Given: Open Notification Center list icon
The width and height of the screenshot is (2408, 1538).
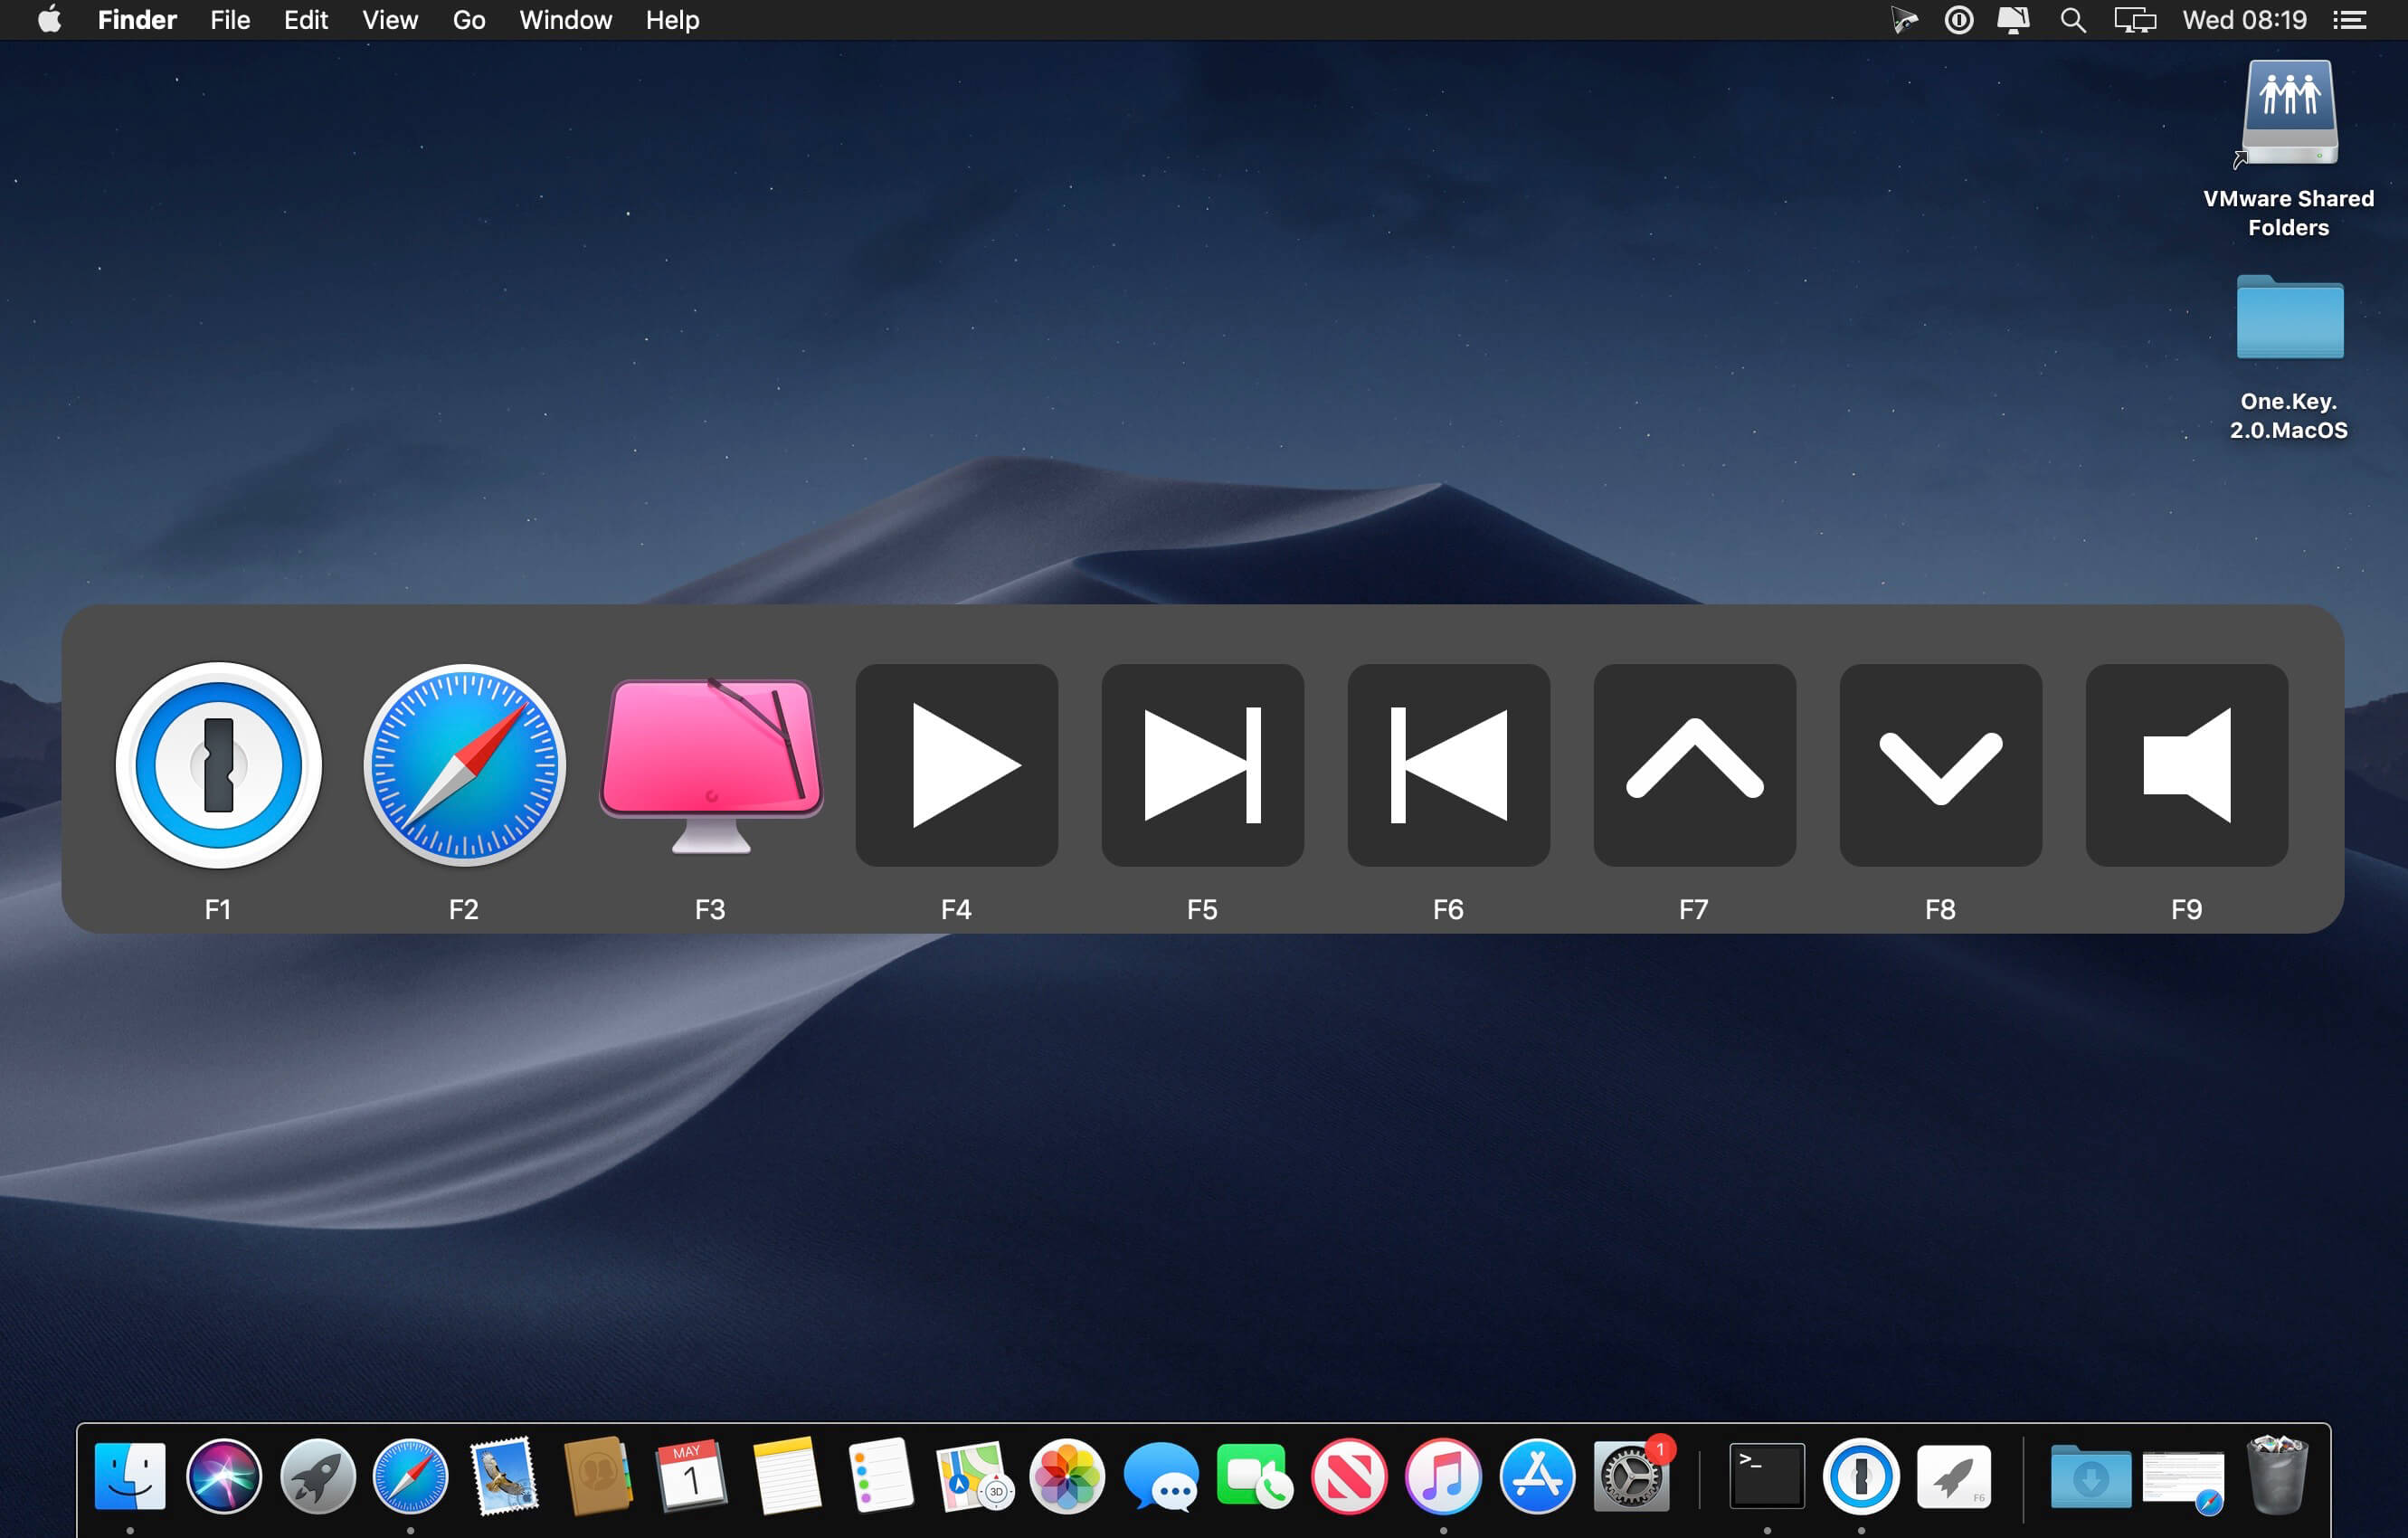Looking at the screenshot, I should coord(2350,20).
